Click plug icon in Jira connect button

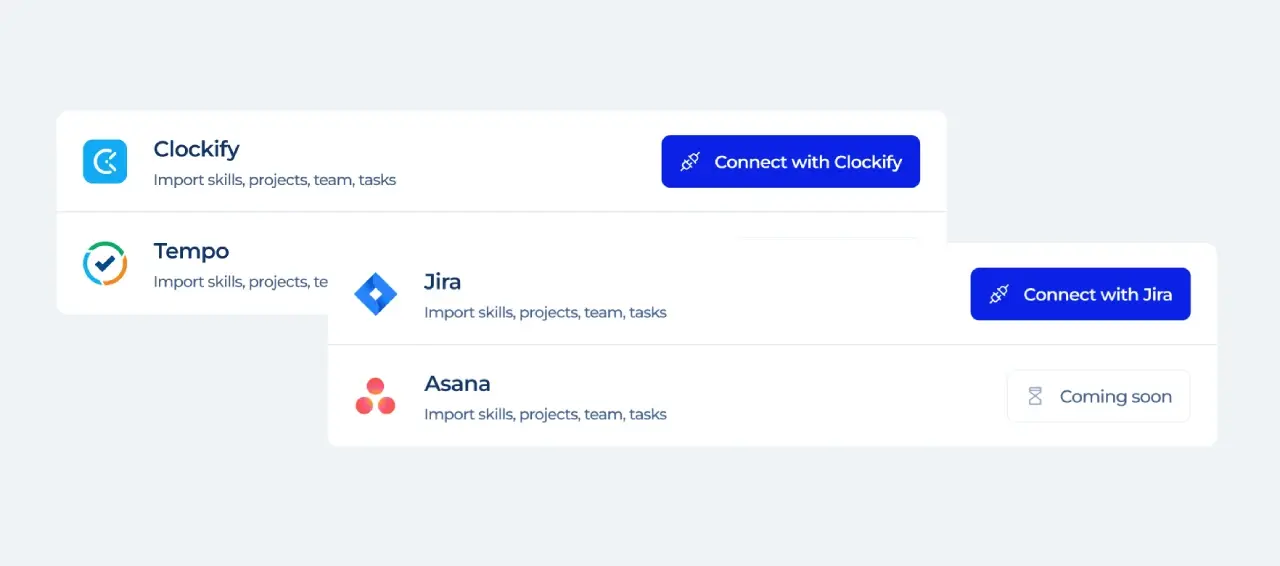999,294
